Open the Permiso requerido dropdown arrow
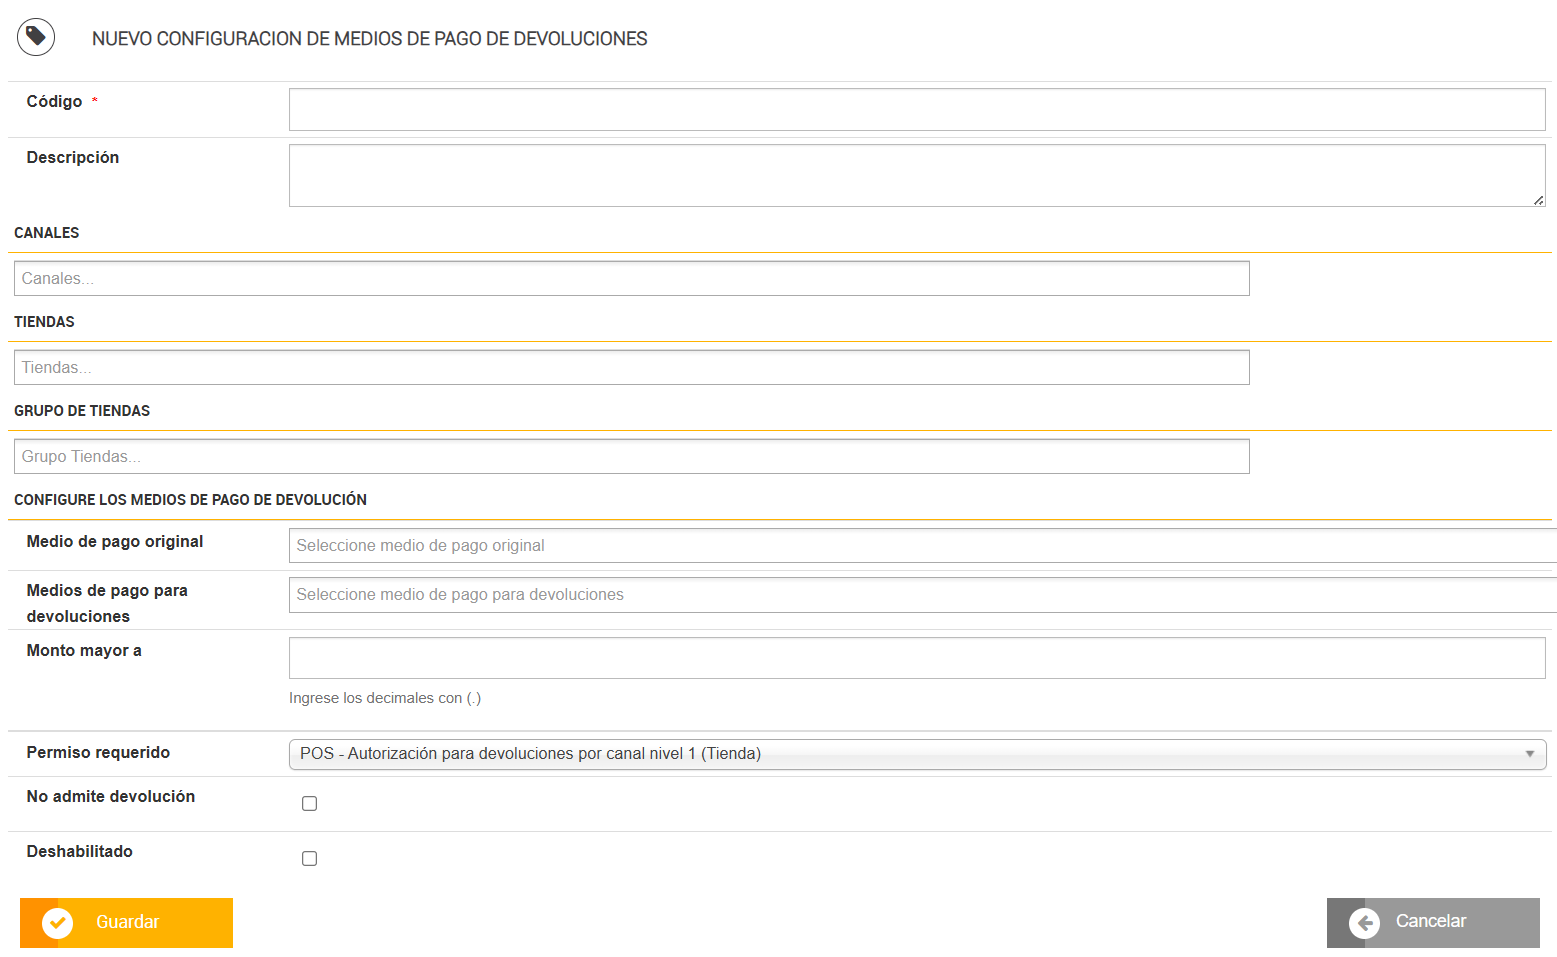Viewport: 1557px width, 957px height. [1529, 754]
